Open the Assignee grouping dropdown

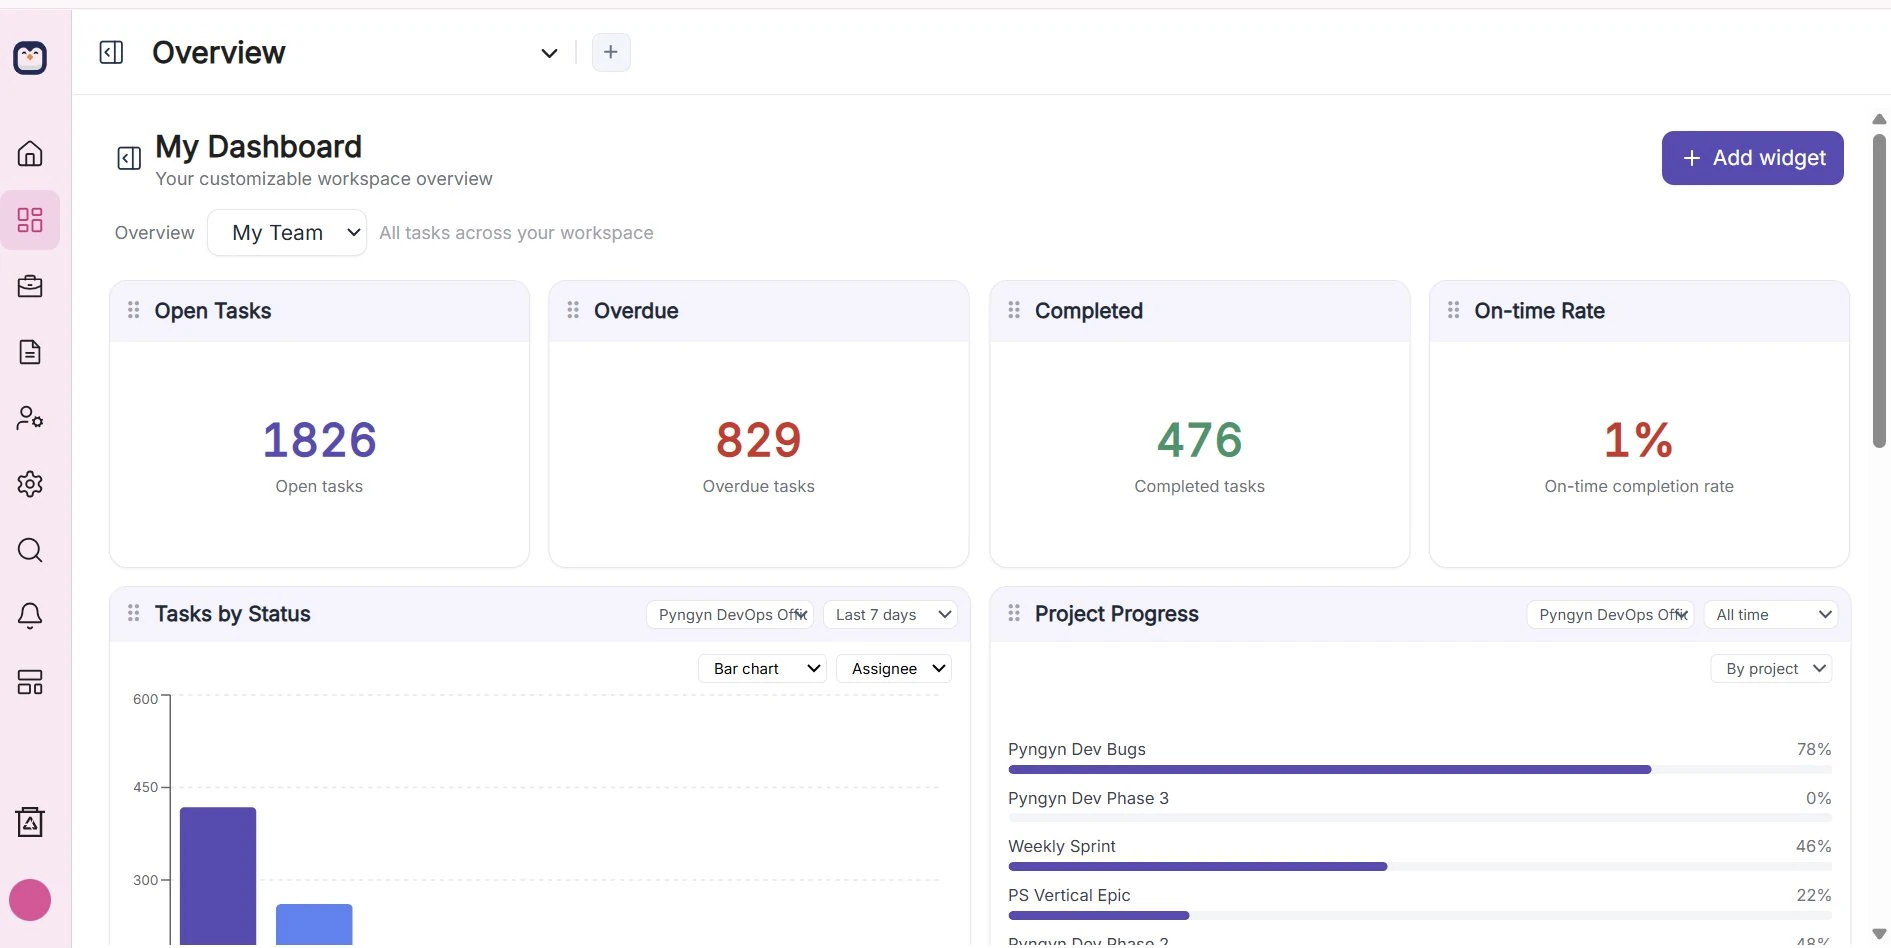tap(894, 669)
